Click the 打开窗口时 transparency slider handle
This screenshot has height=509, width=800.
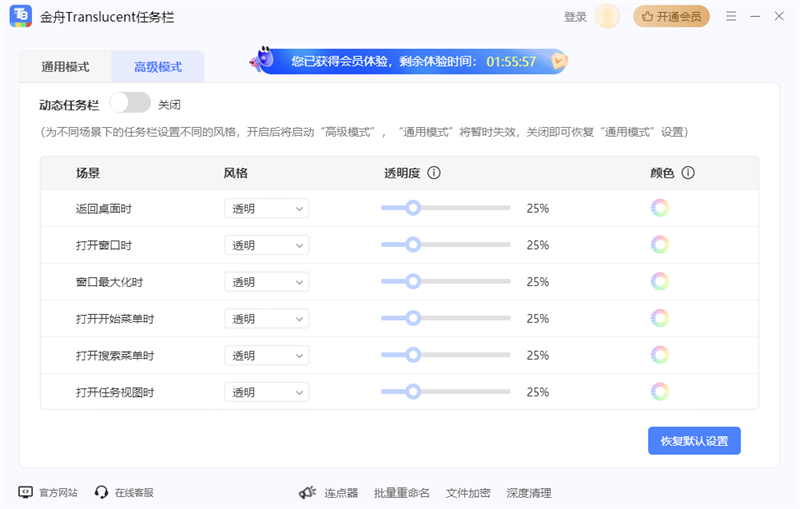coord(412,245)
